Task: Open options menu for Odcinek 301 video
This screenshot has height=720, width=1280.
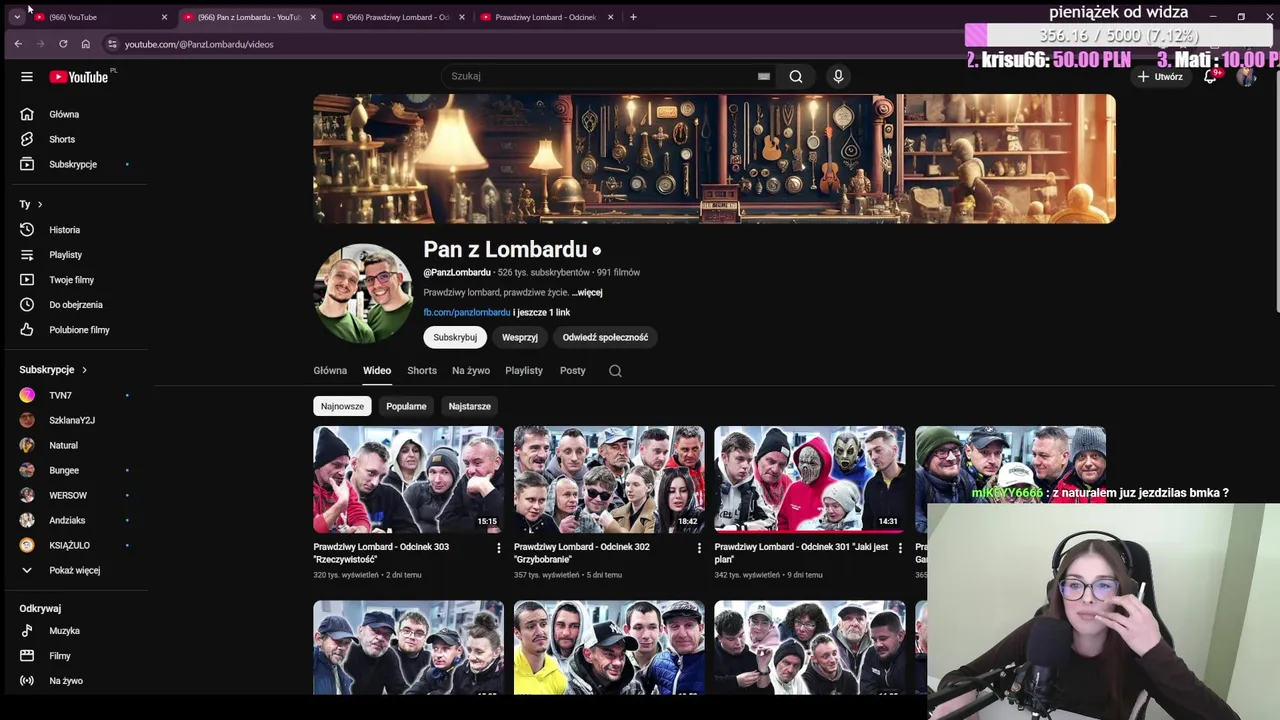Action: click(900, 548)
